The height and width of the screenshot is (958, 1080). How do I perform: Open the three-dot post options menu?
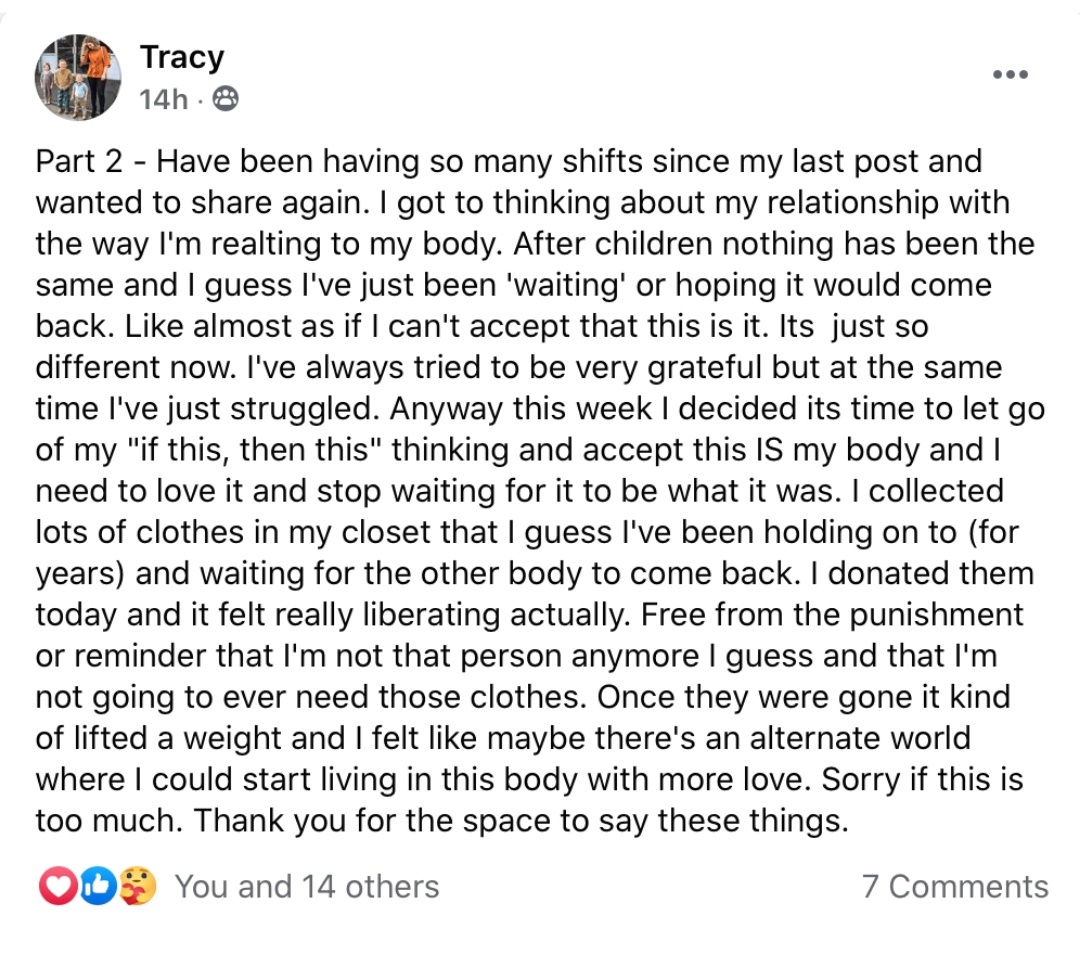[1010, 75]
